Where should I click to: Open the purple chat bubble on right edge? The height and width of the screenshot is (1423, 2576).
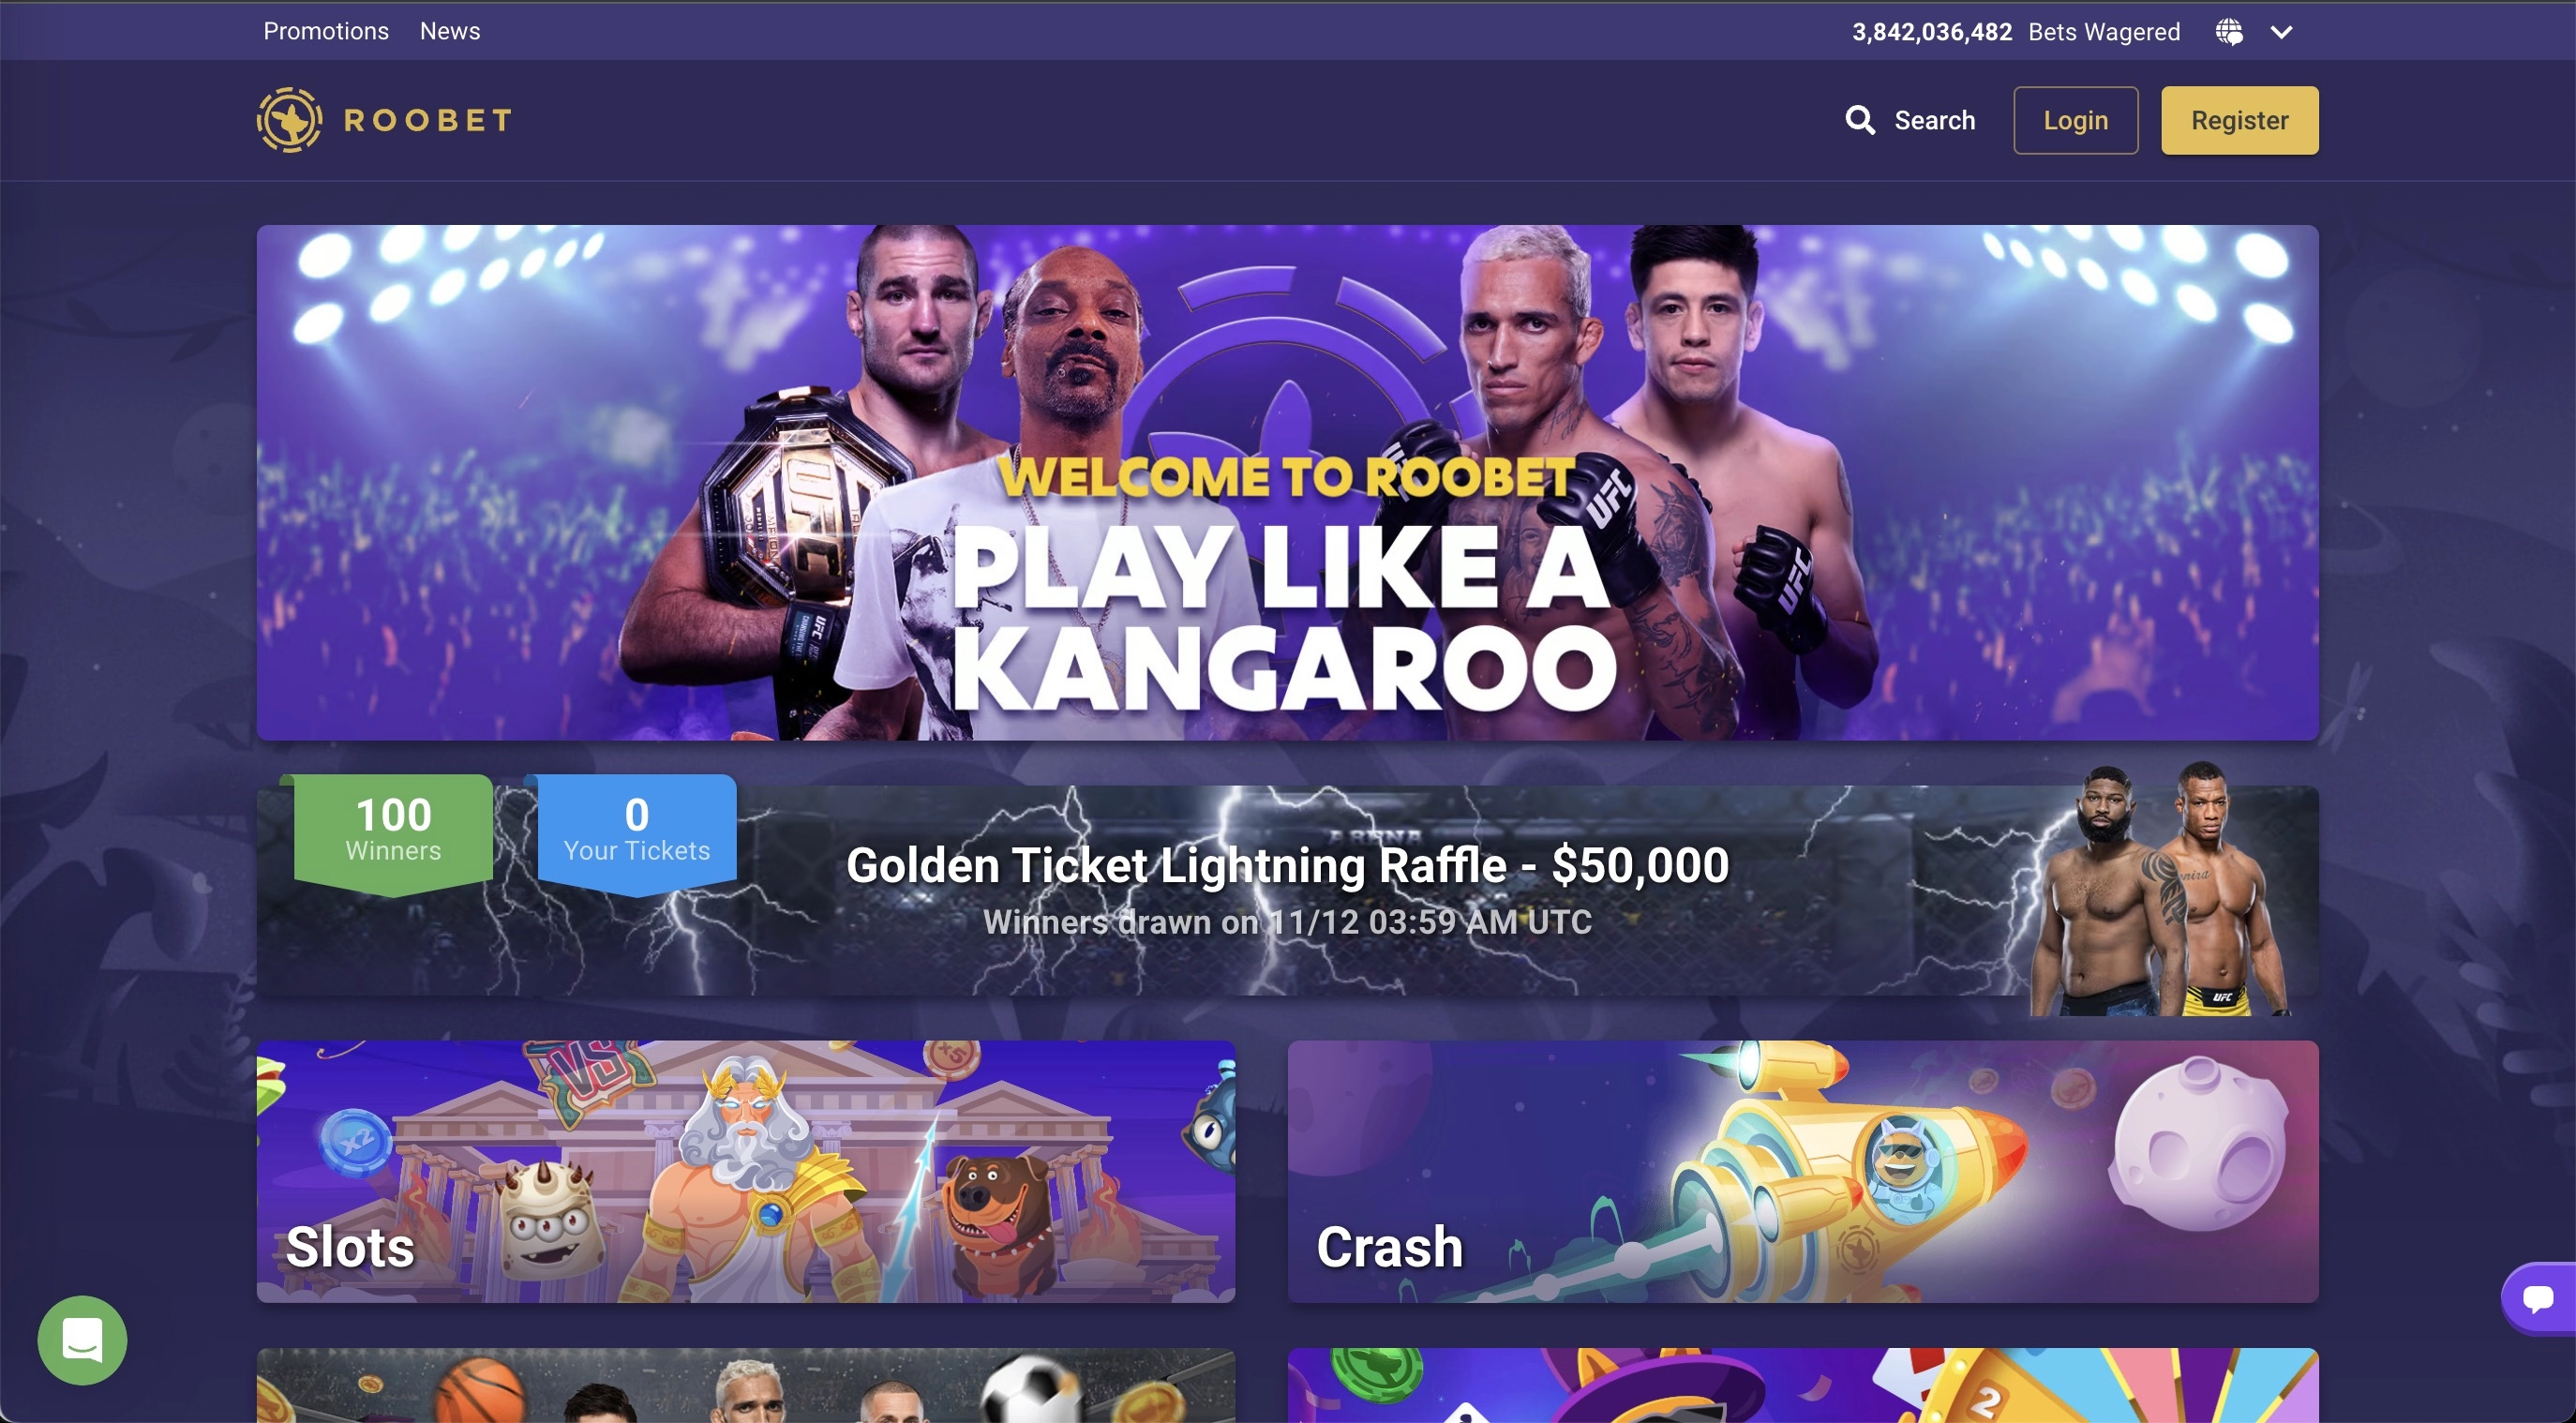click(x=2539, y=1298)
